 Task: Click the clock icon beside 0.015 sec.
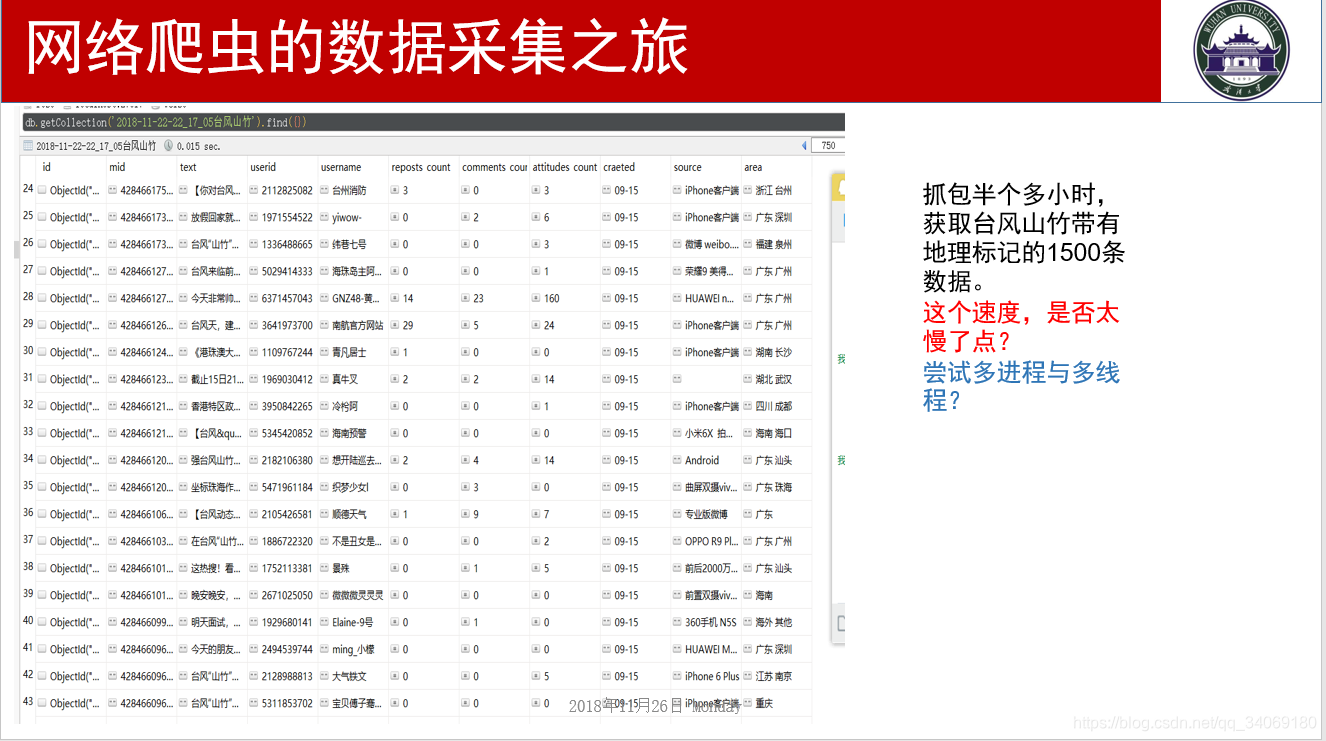tap(168, 146)
